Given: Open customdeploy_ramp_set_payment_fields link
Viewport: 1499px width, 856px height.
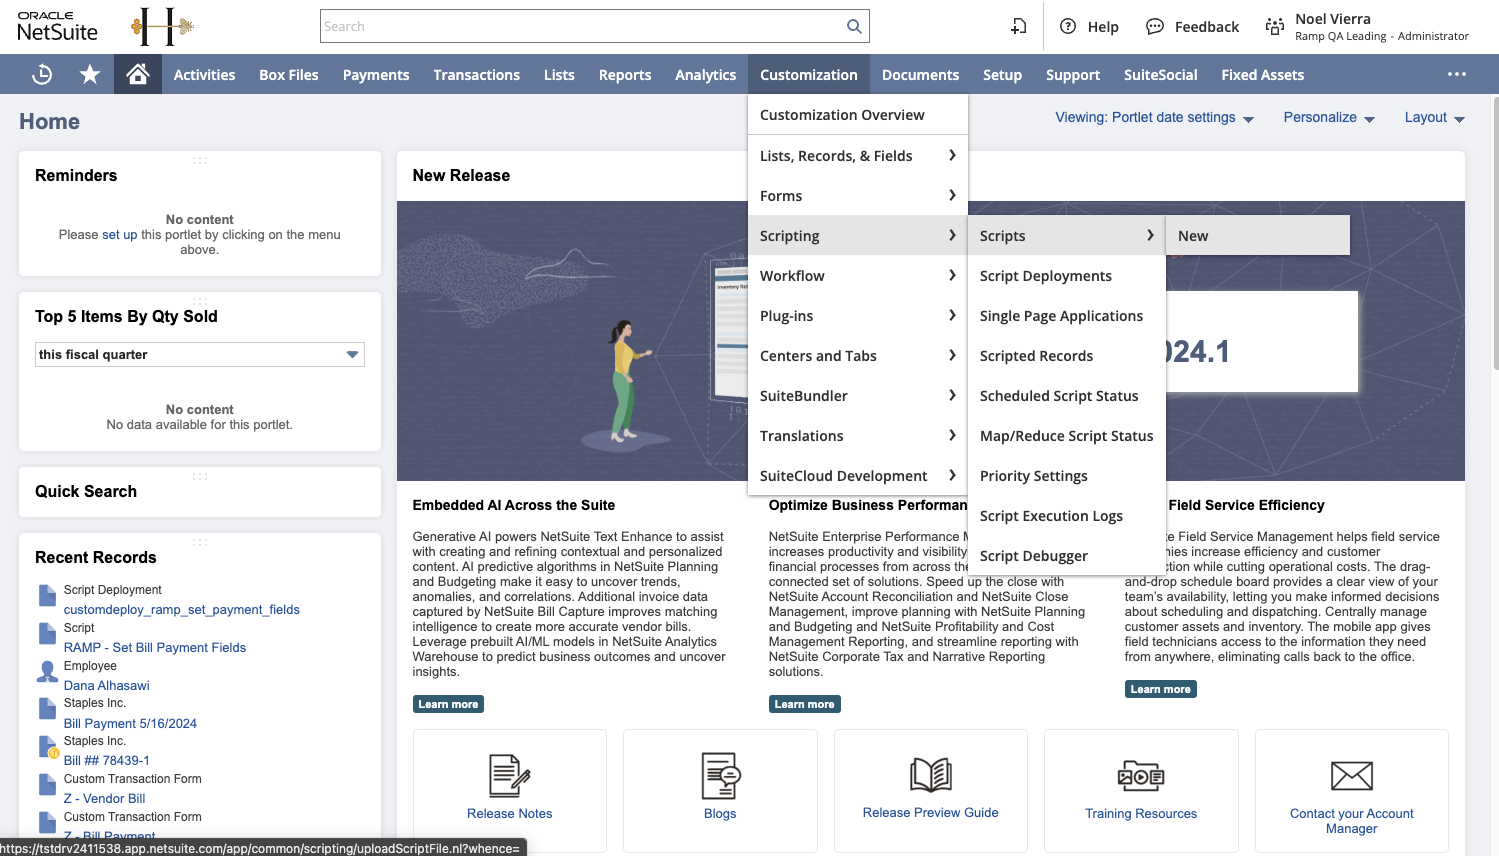Looking at the screenshot, I should 182,609.
